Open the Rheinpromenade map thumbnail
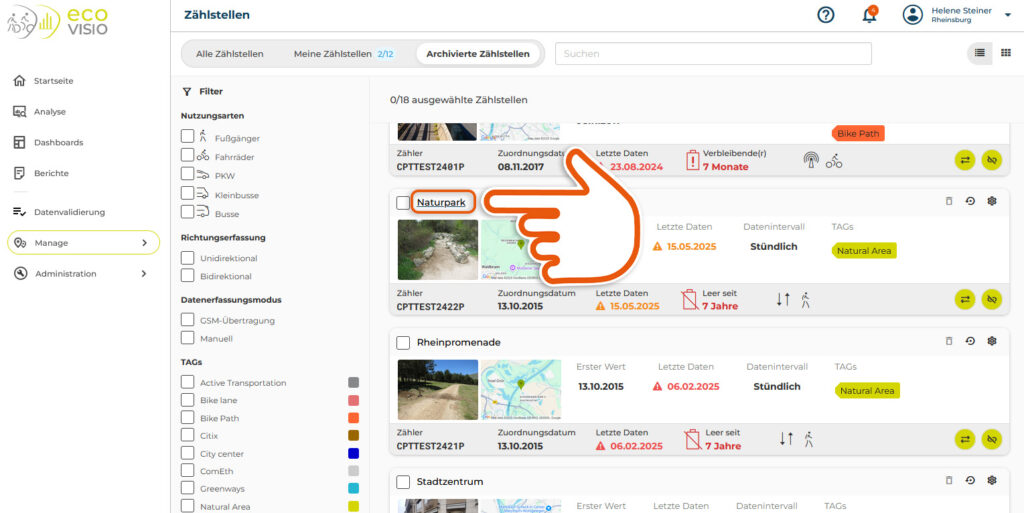This screenshot has height=513, width=1024. tap(521, 390)
